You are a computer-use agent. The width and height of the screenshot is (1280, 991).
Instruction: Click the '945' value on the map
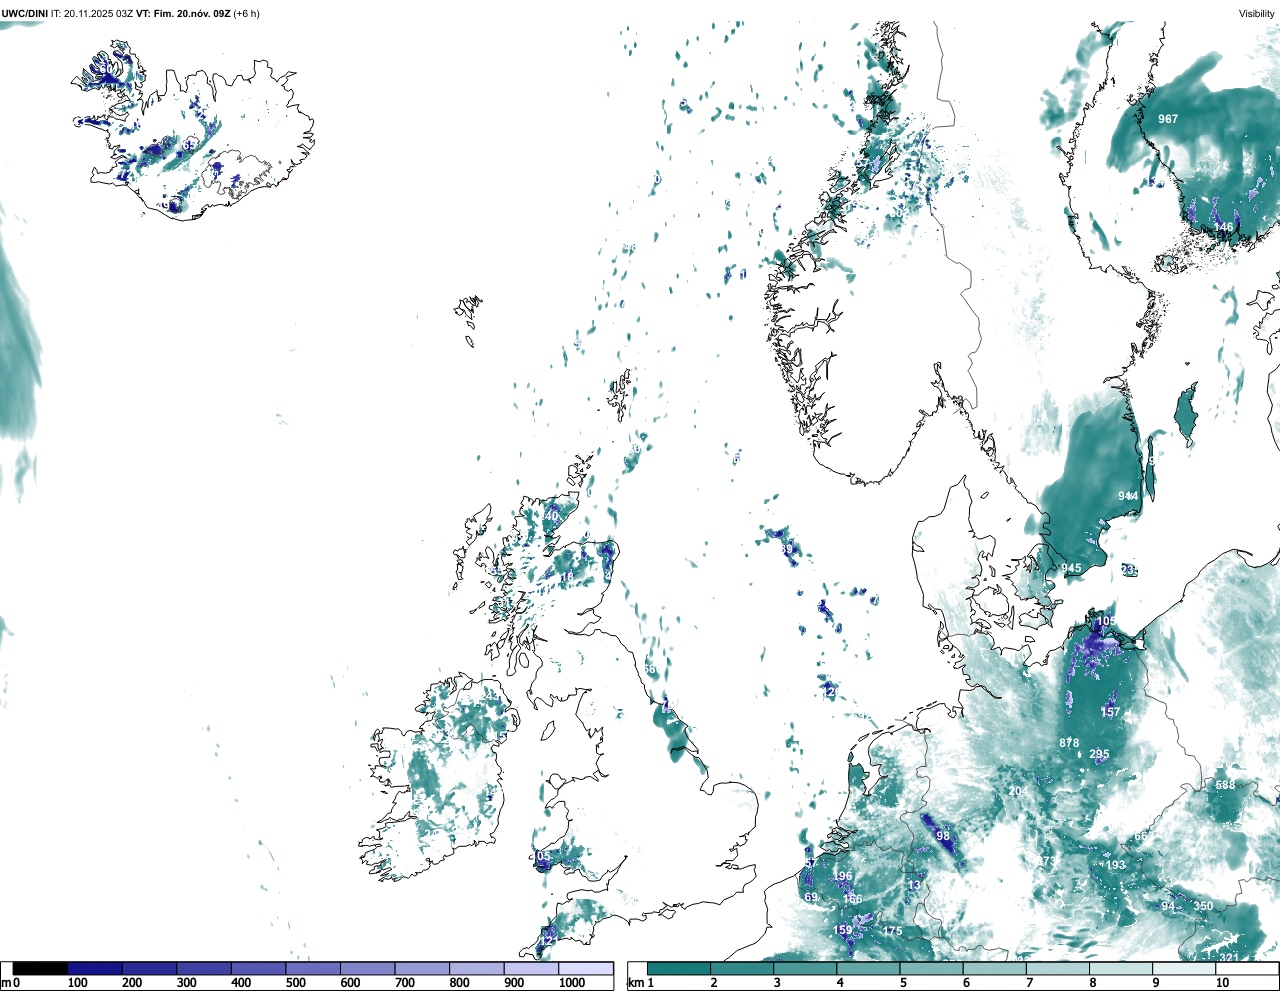click(x=1071, y=569)
